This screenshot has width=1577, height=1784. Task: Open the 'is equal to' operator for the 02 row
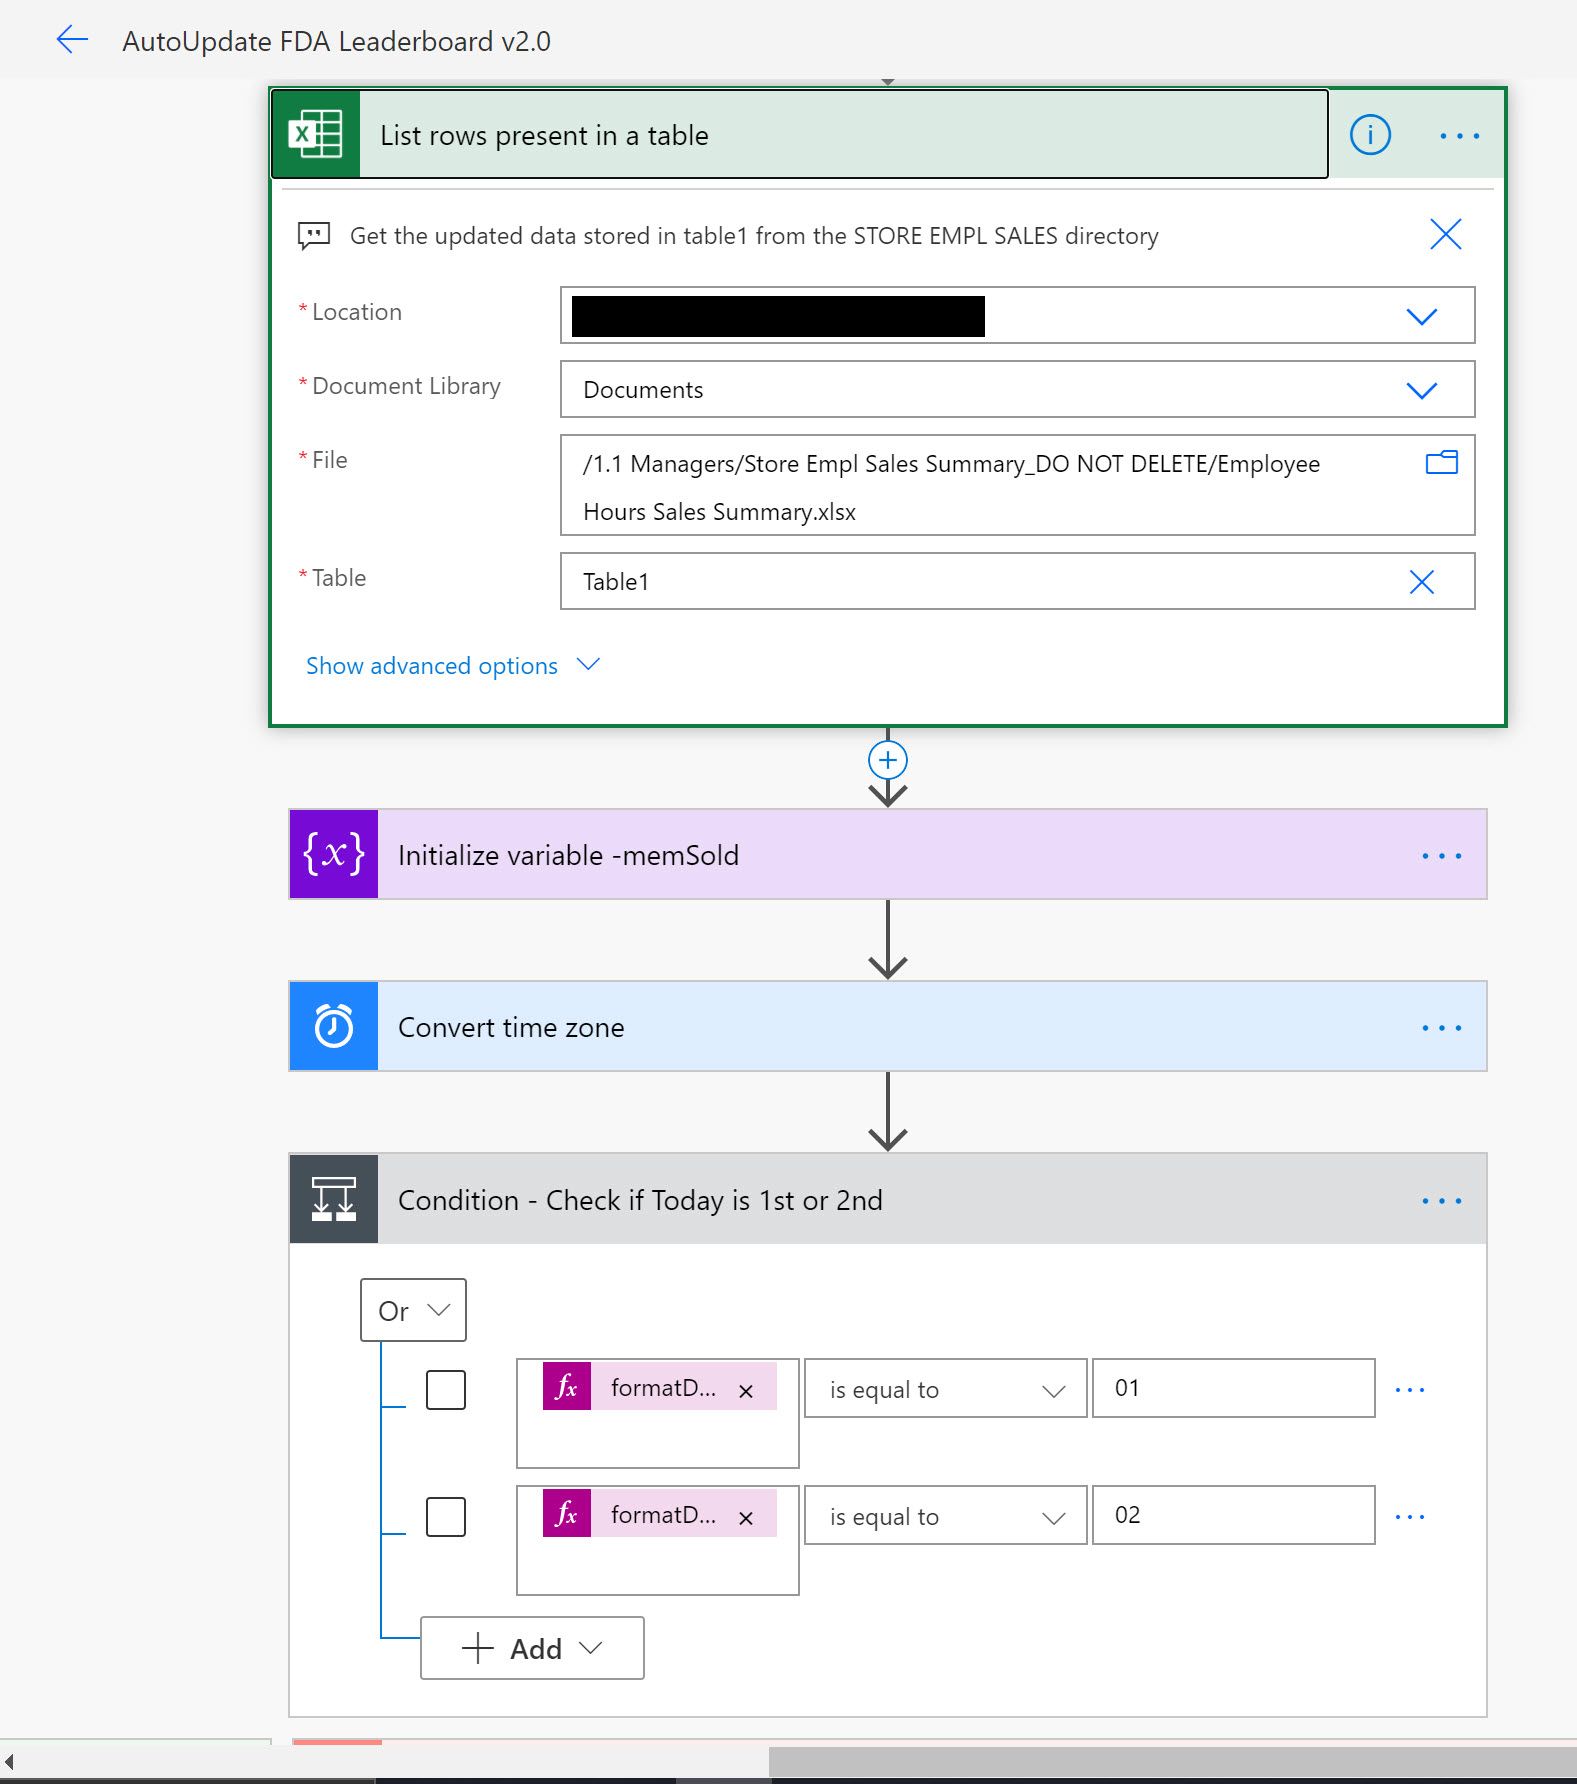pos(945,1515)
